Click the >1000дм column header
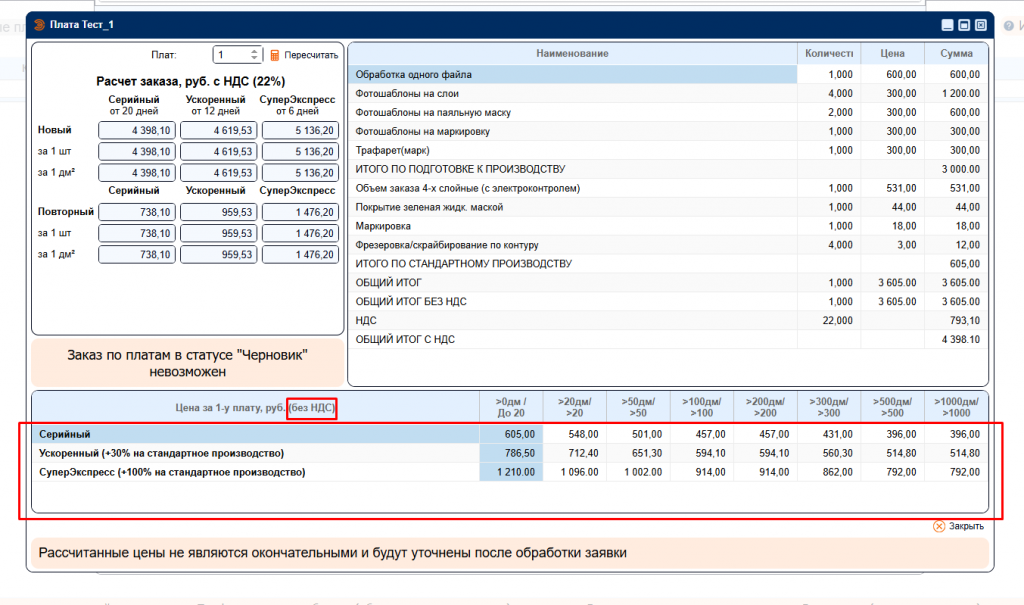This screenshot has width=1024, height=605. 956,406
